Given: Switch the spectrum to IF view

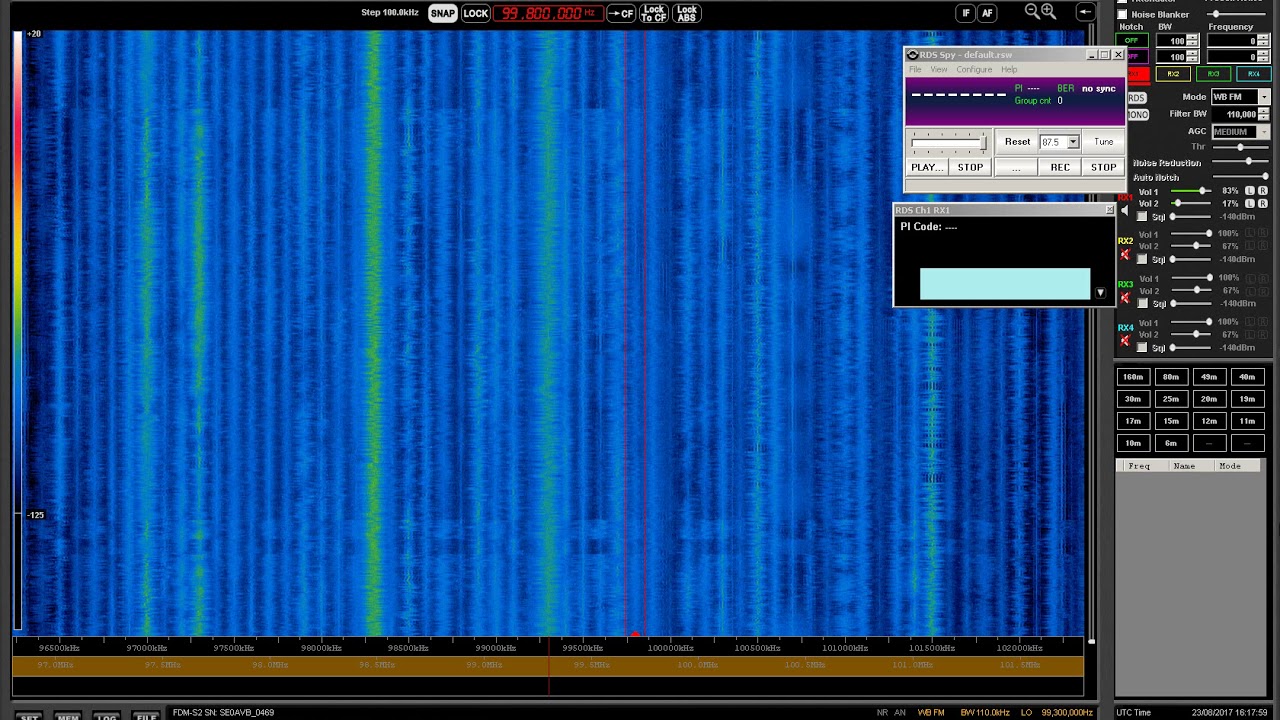Looking at the screenshot, I should coord(965,13).
